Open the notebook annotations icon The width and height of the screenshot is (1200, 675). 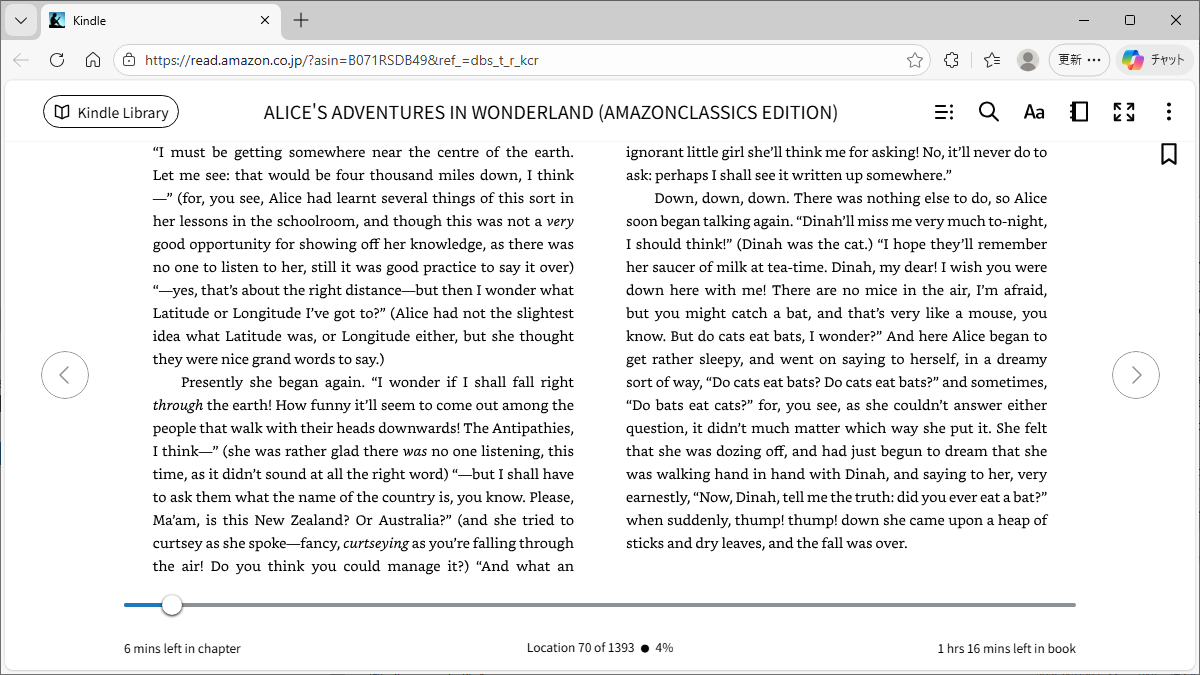1079,112
